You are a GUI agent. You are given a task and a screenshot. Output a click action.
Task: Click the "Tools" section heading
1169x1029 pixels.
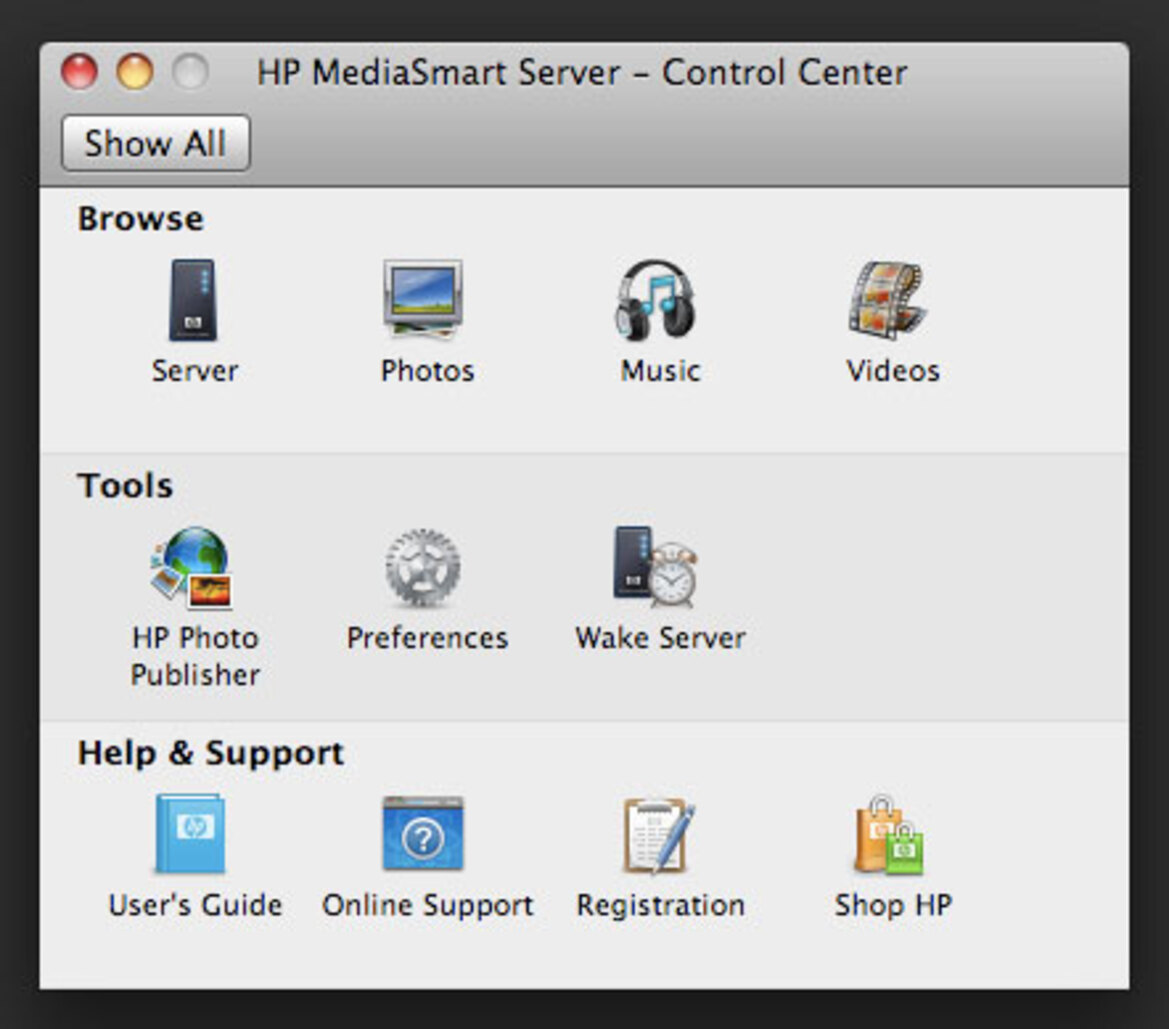[125, 485]
